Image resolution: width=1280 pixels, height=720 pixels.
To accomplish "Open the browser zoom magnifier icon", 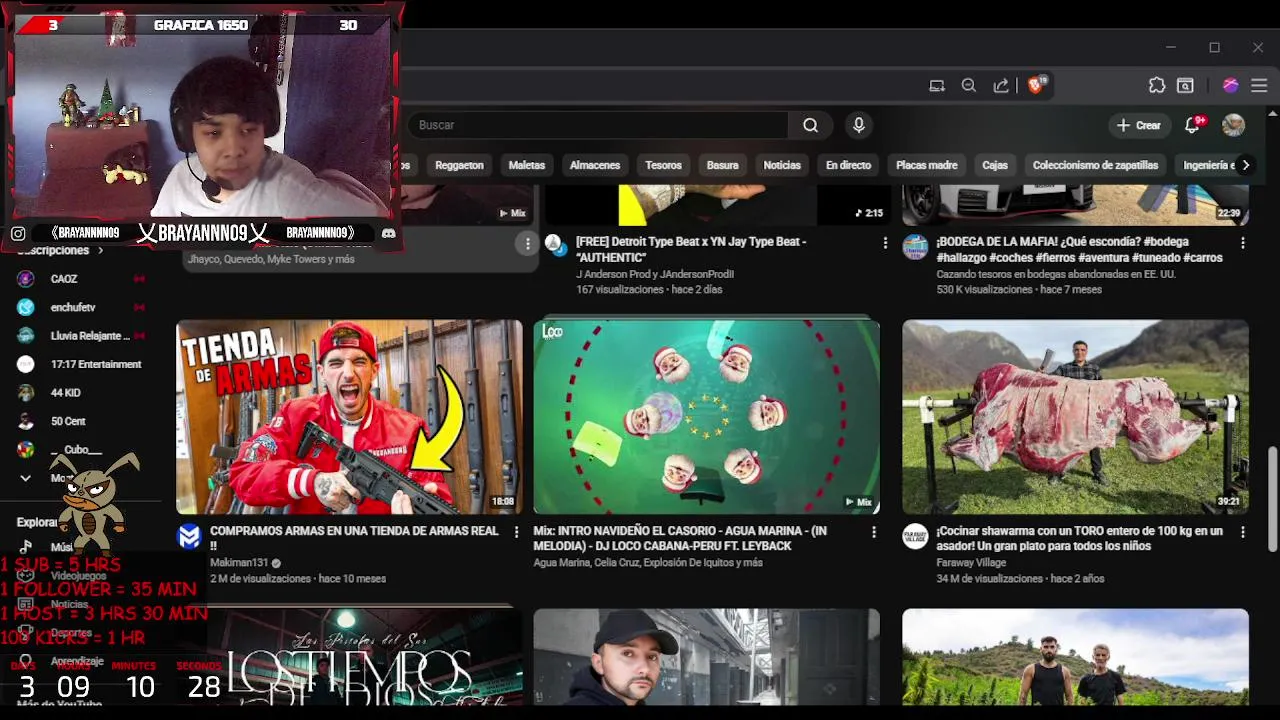I will point(968,85).
